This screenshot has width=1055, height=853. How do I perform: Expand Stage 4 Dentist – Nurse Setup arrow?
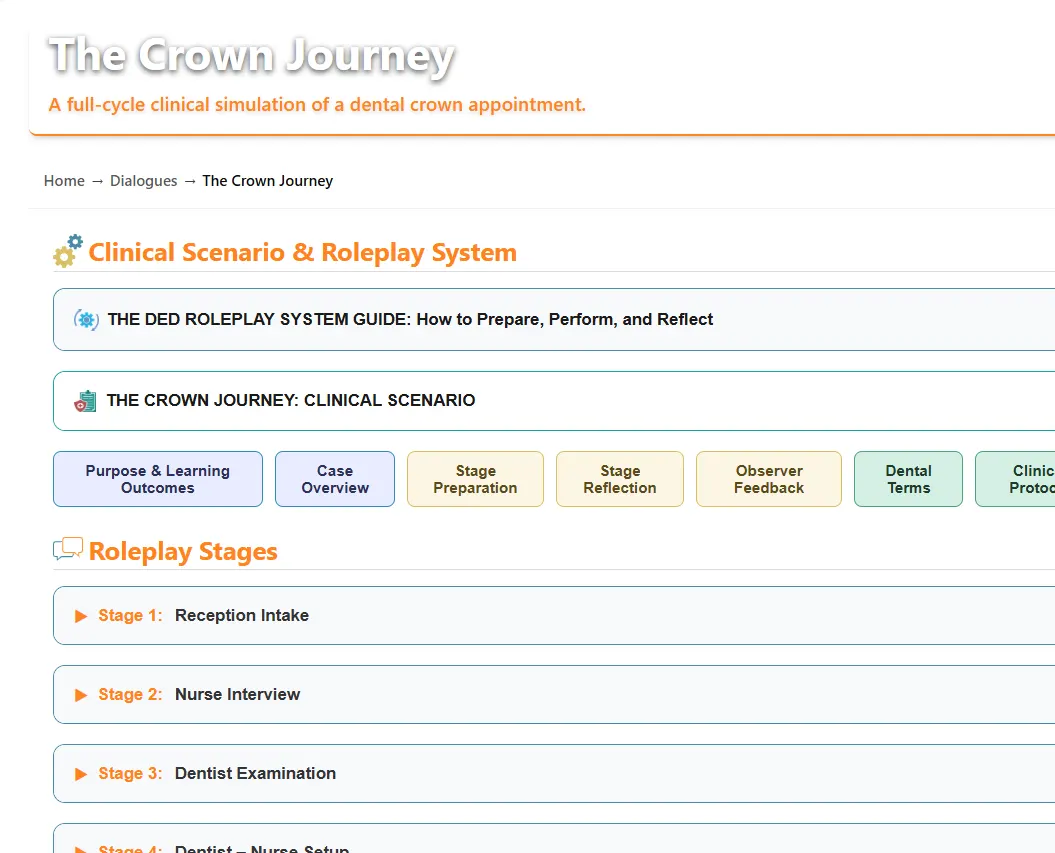click(x=81, y=849)
